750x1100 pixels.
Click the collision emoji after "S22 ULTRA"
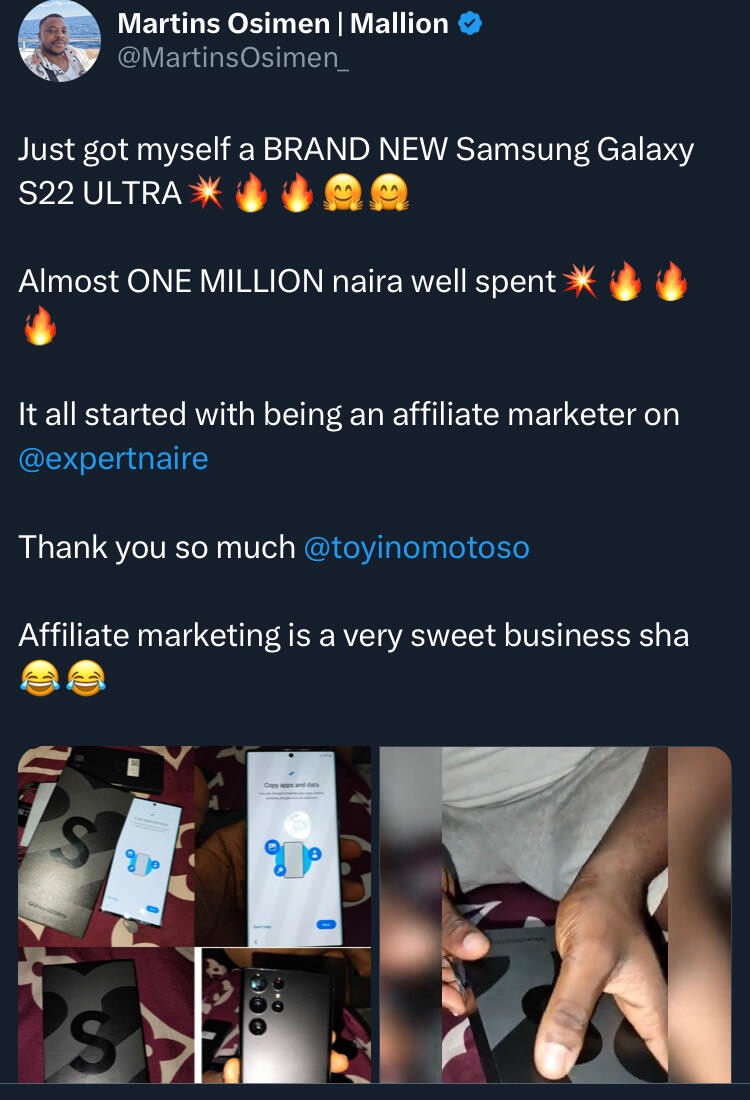coord(206,193)
